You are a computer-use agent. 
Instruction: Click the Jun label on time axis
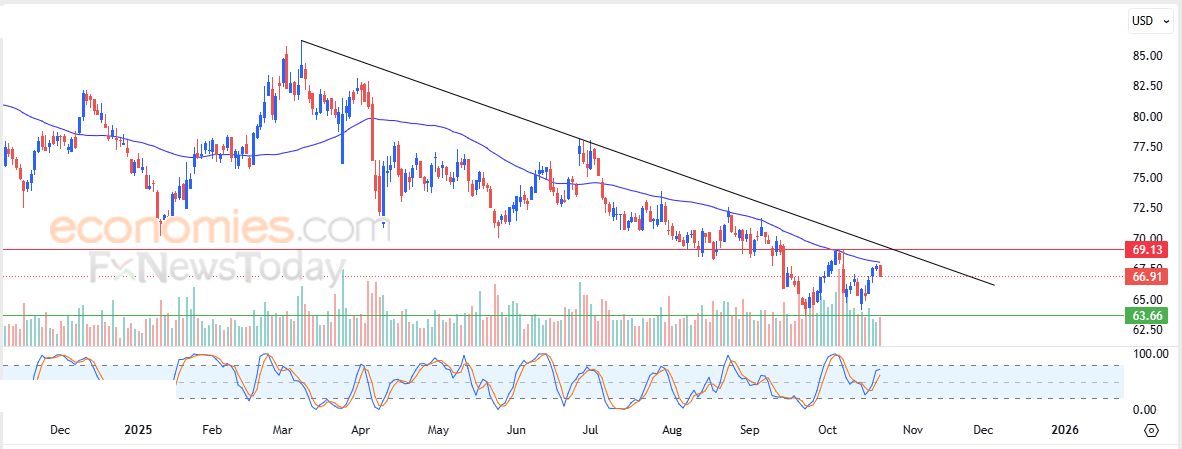point(516,430)
